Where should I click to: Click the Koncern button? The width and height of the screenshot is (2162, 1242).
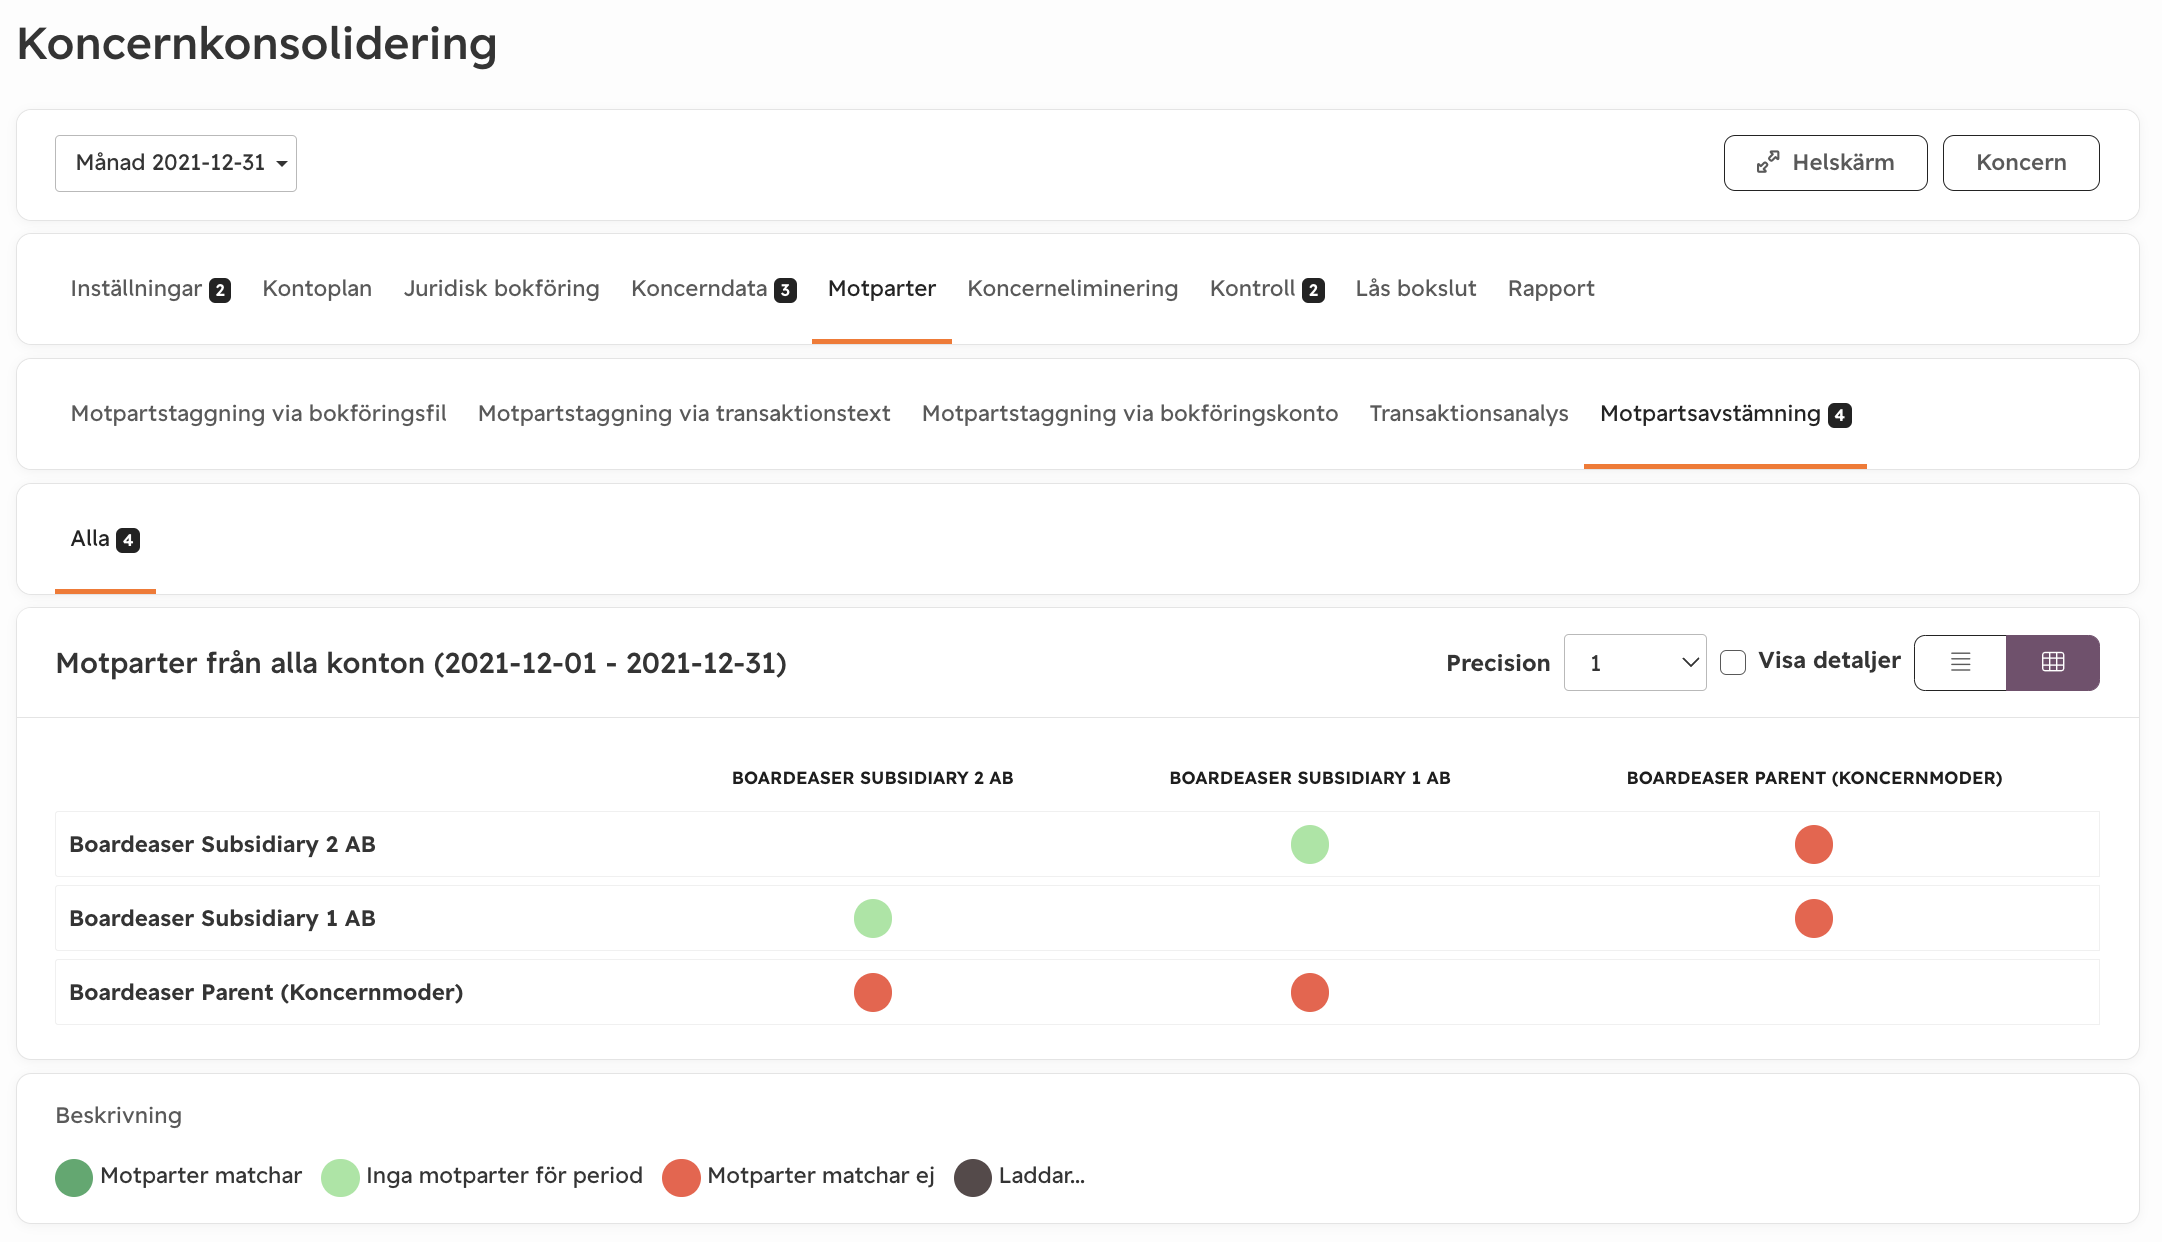click(2021, 162)
